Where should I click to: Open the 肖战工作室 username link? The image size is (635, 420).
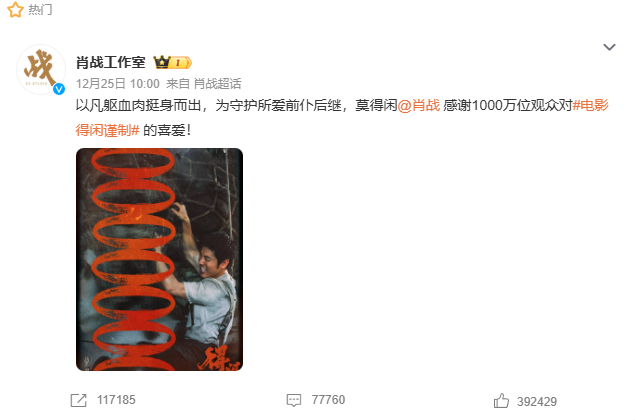click(111, 62)
